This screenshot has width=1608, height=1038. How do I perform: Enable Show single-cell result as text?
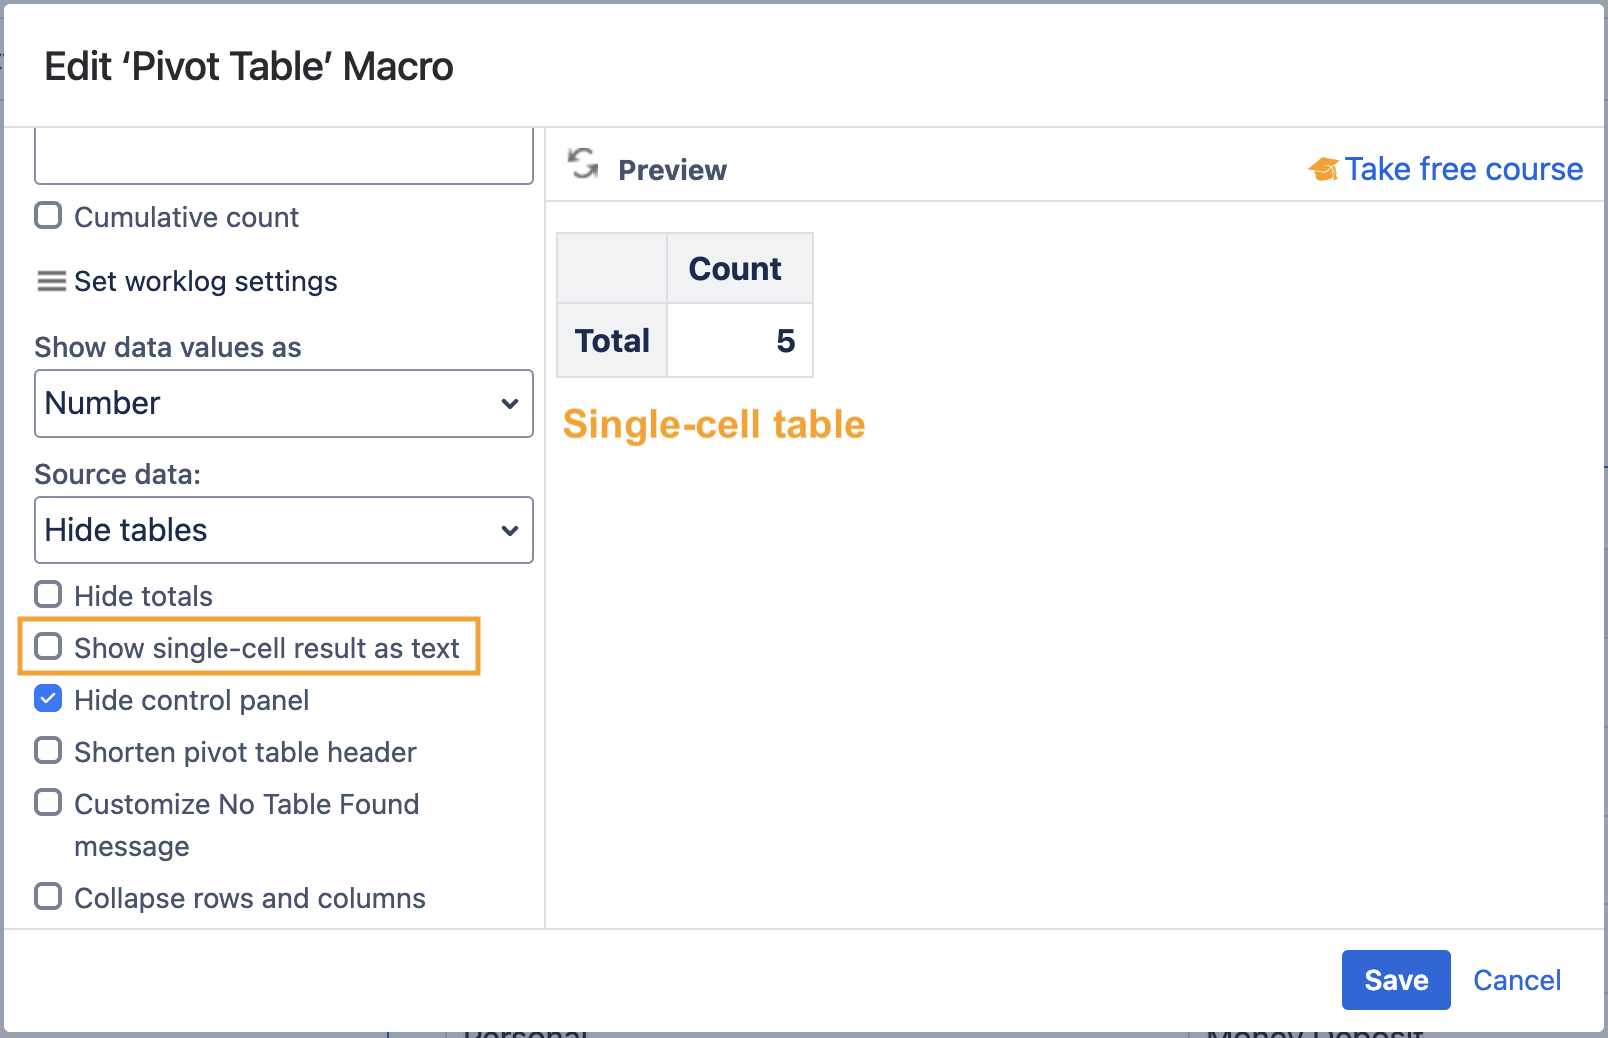click(48, 647)
